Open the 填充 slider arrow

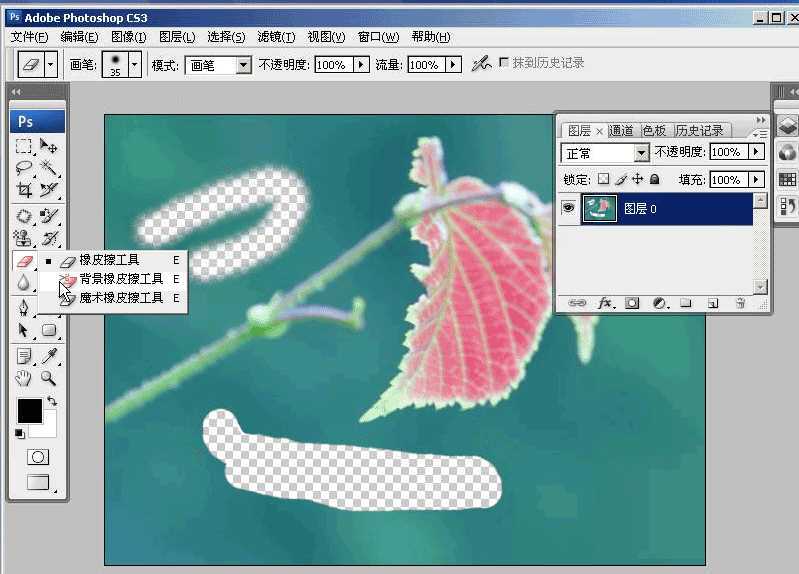[756, 179]
